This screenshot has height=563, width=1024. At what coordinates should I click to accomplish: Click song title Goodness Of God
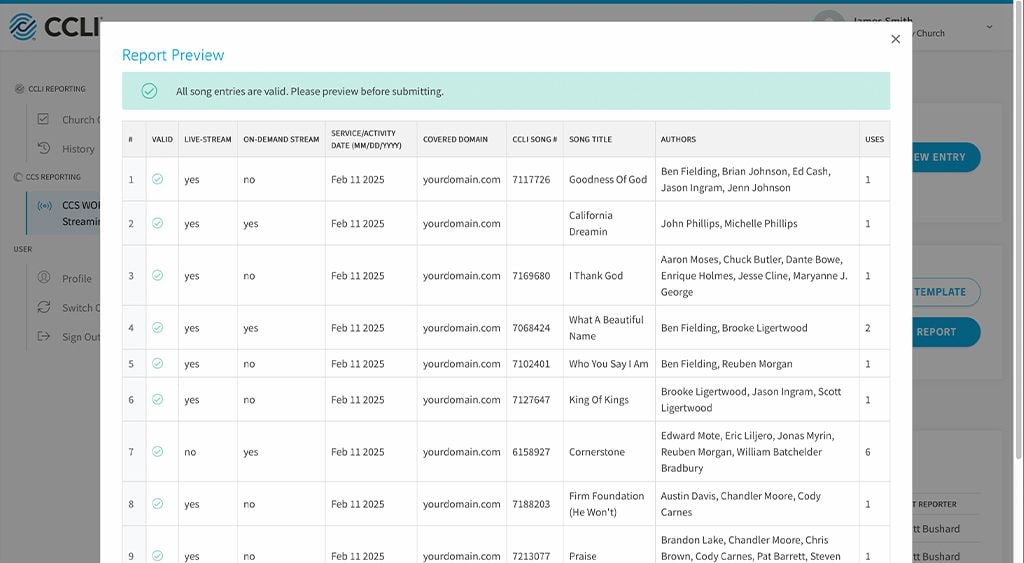point(608,180)
